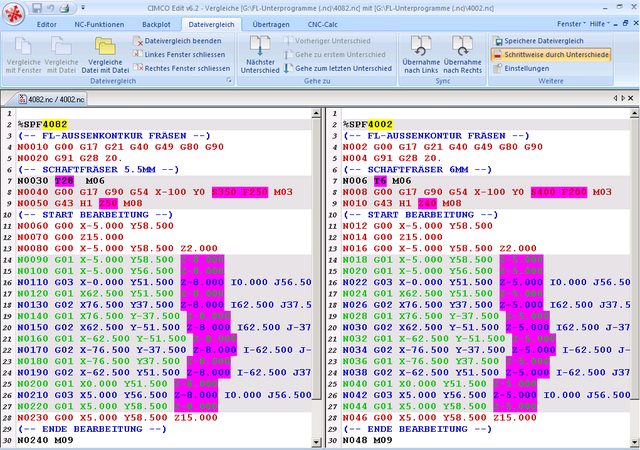Click line N014 G00 Z15.000 in right pane
Viewport: 640px width, 450px height.
[393, 237]
